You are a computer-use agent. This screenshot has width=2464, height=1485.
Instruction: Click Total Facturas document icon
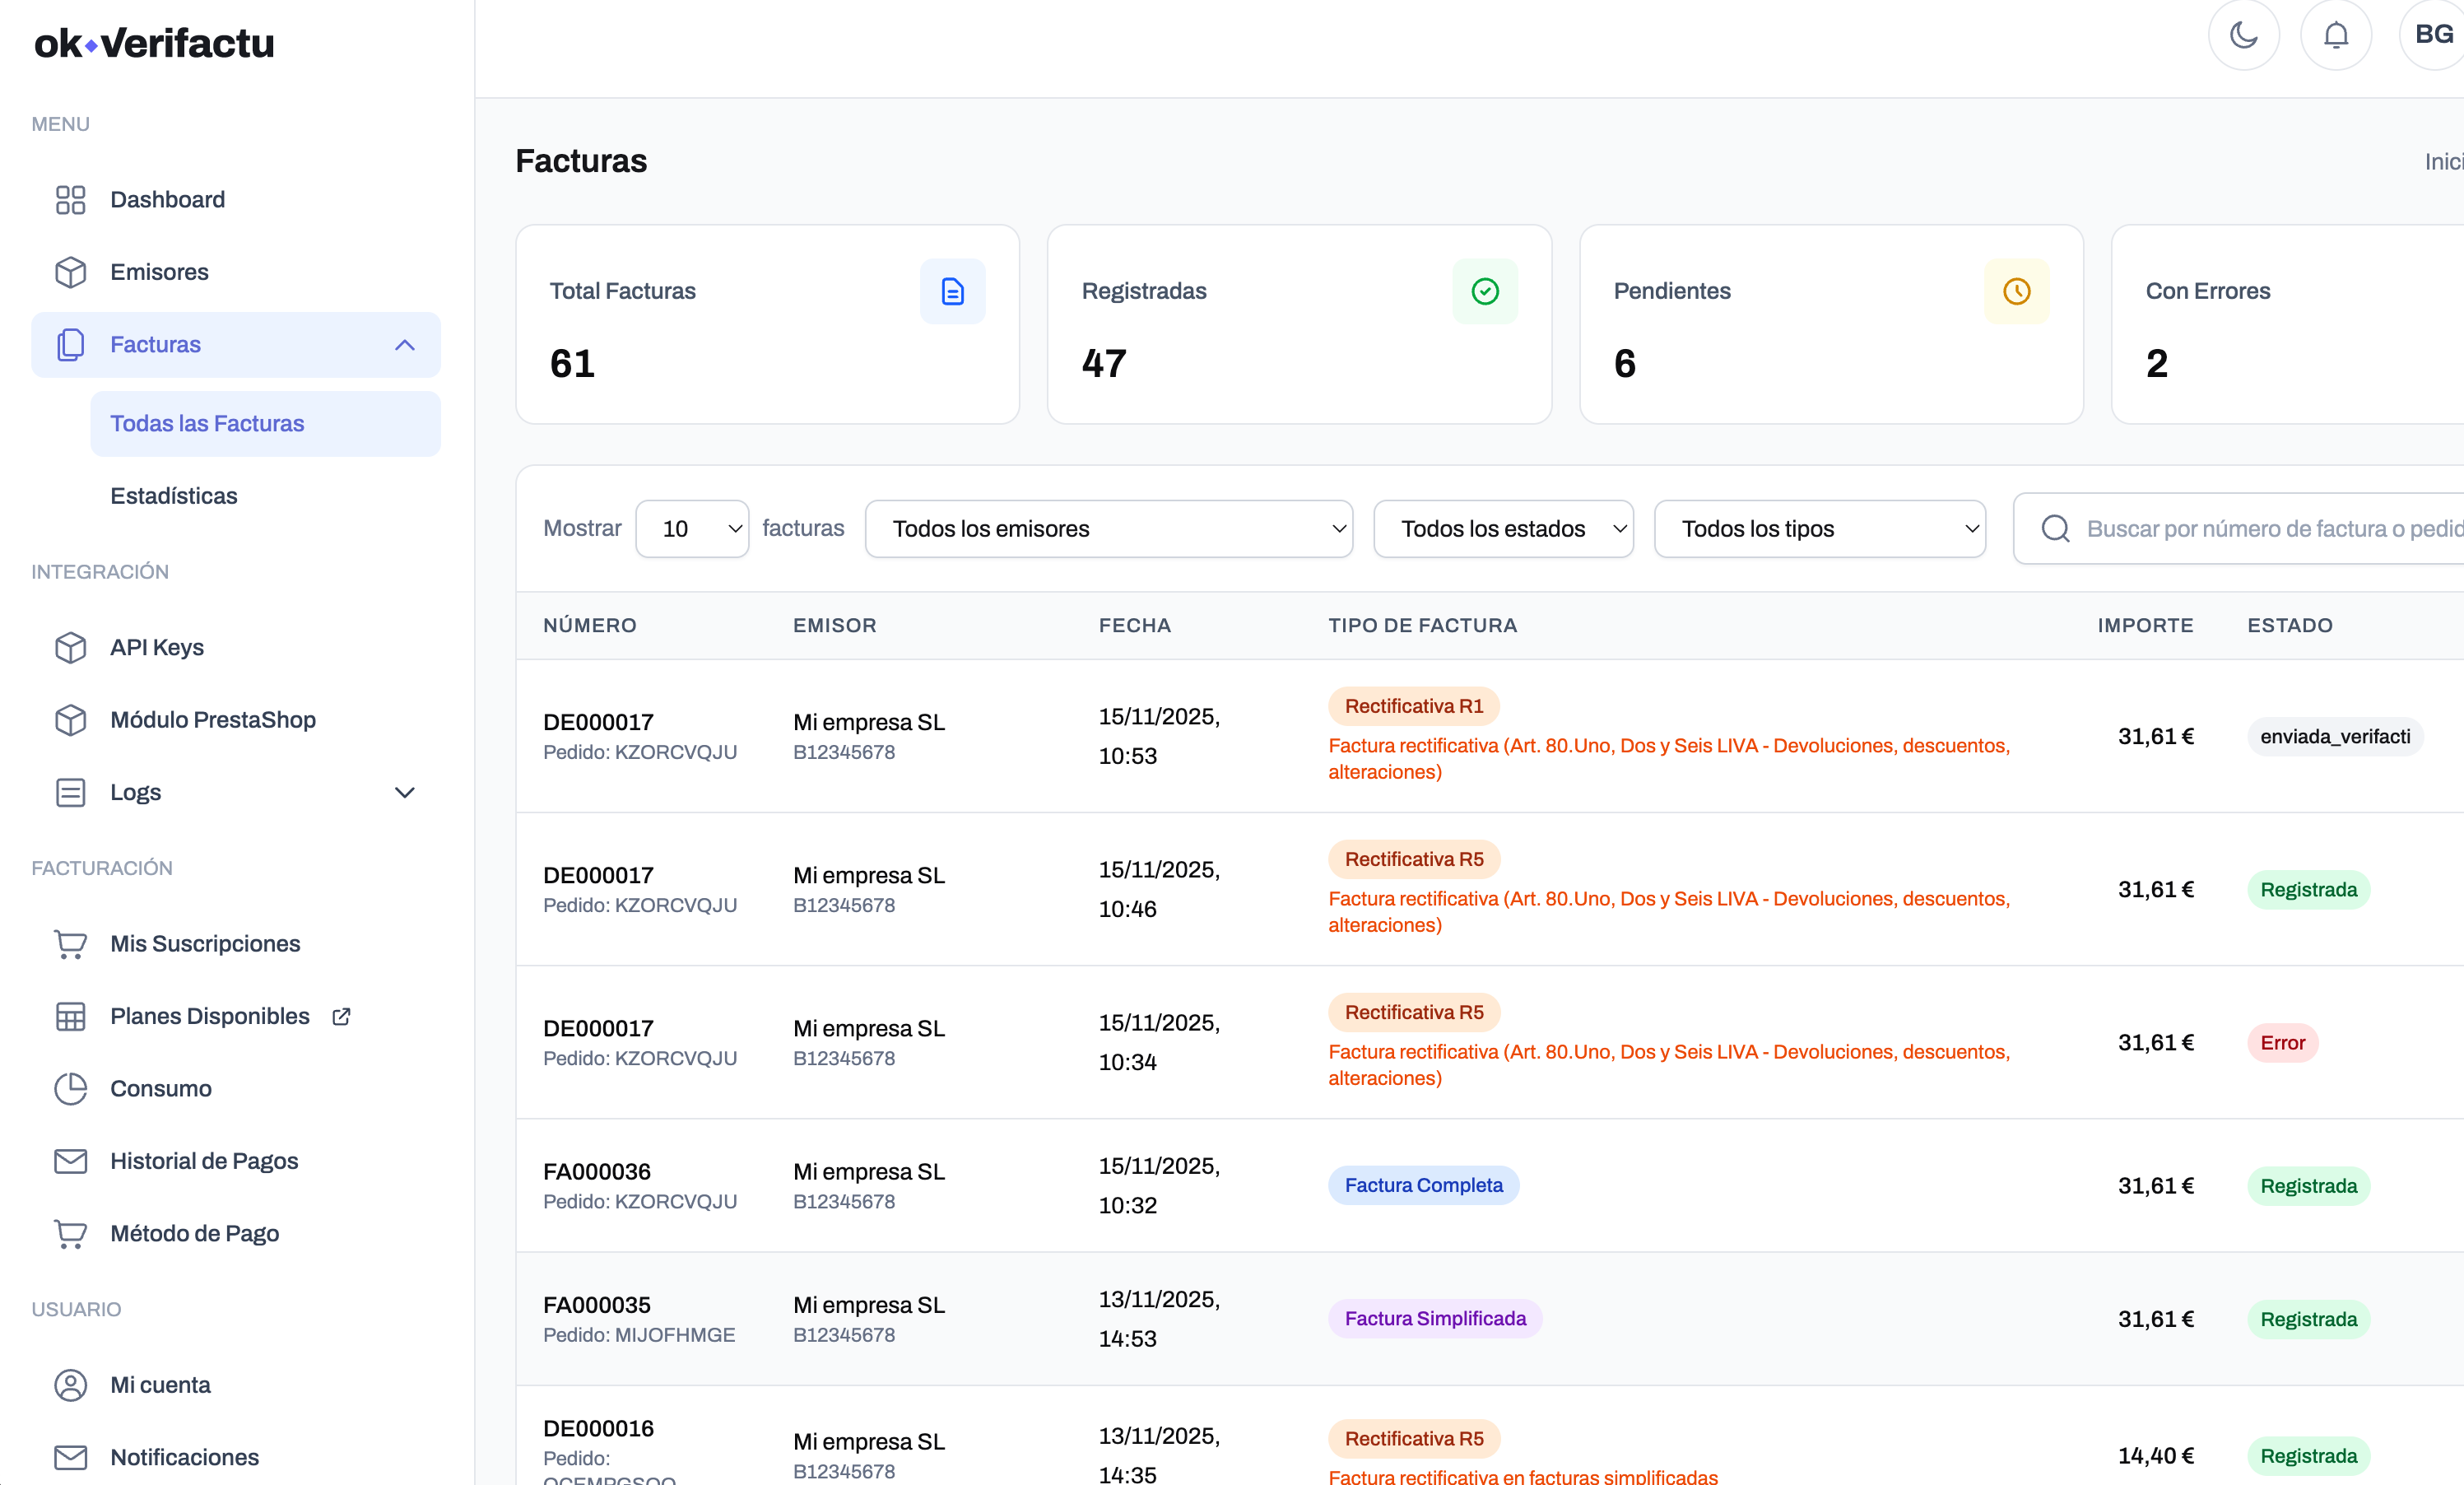coord(952,291)
